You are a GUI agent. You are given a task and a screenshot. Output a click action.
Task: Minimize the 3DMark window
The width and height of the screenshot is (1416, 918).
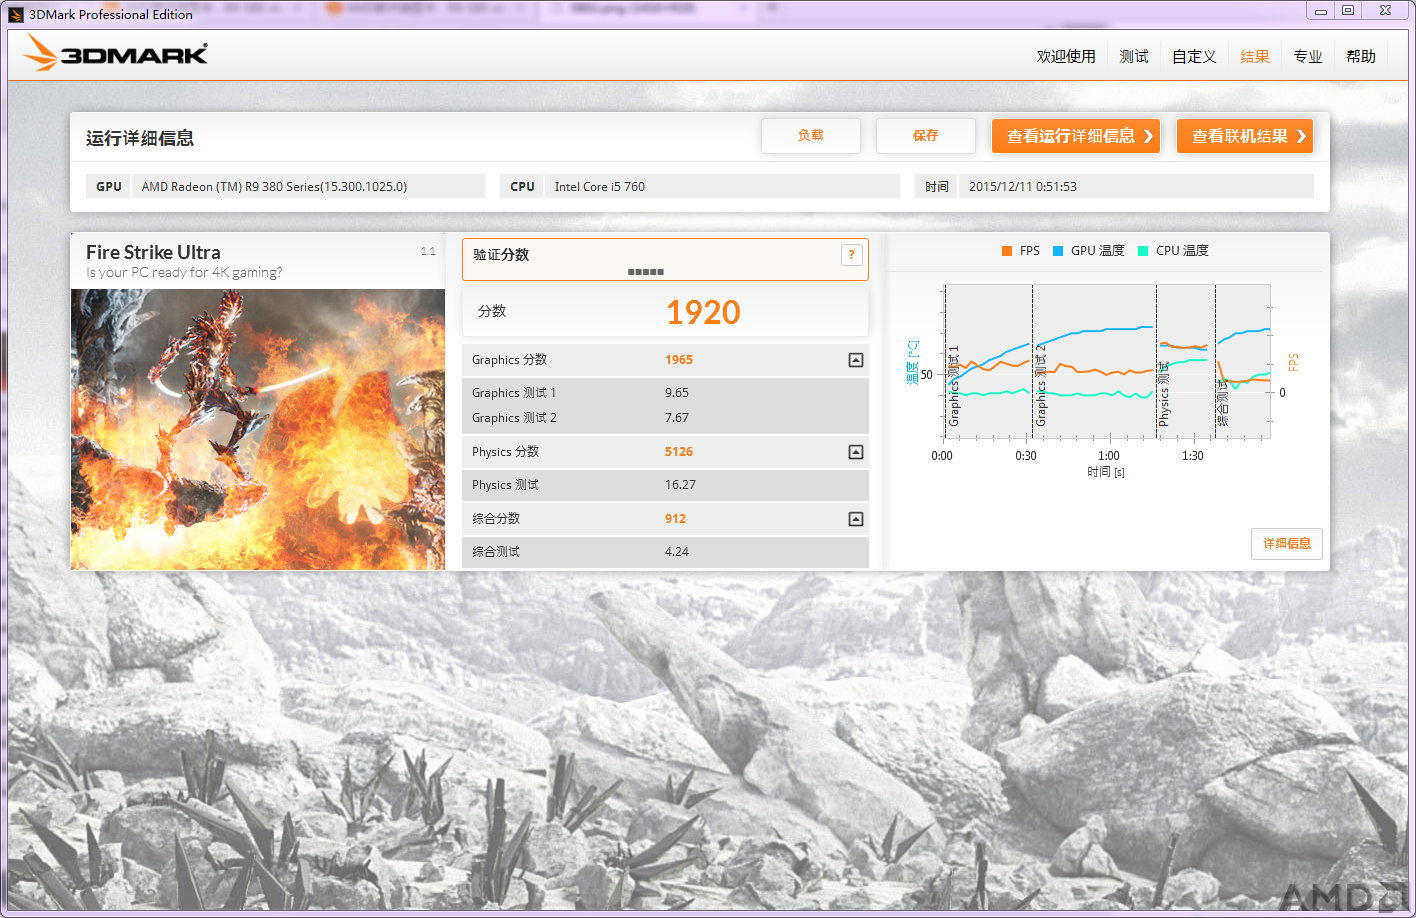pyautogui.click(x=1321, y=10)
